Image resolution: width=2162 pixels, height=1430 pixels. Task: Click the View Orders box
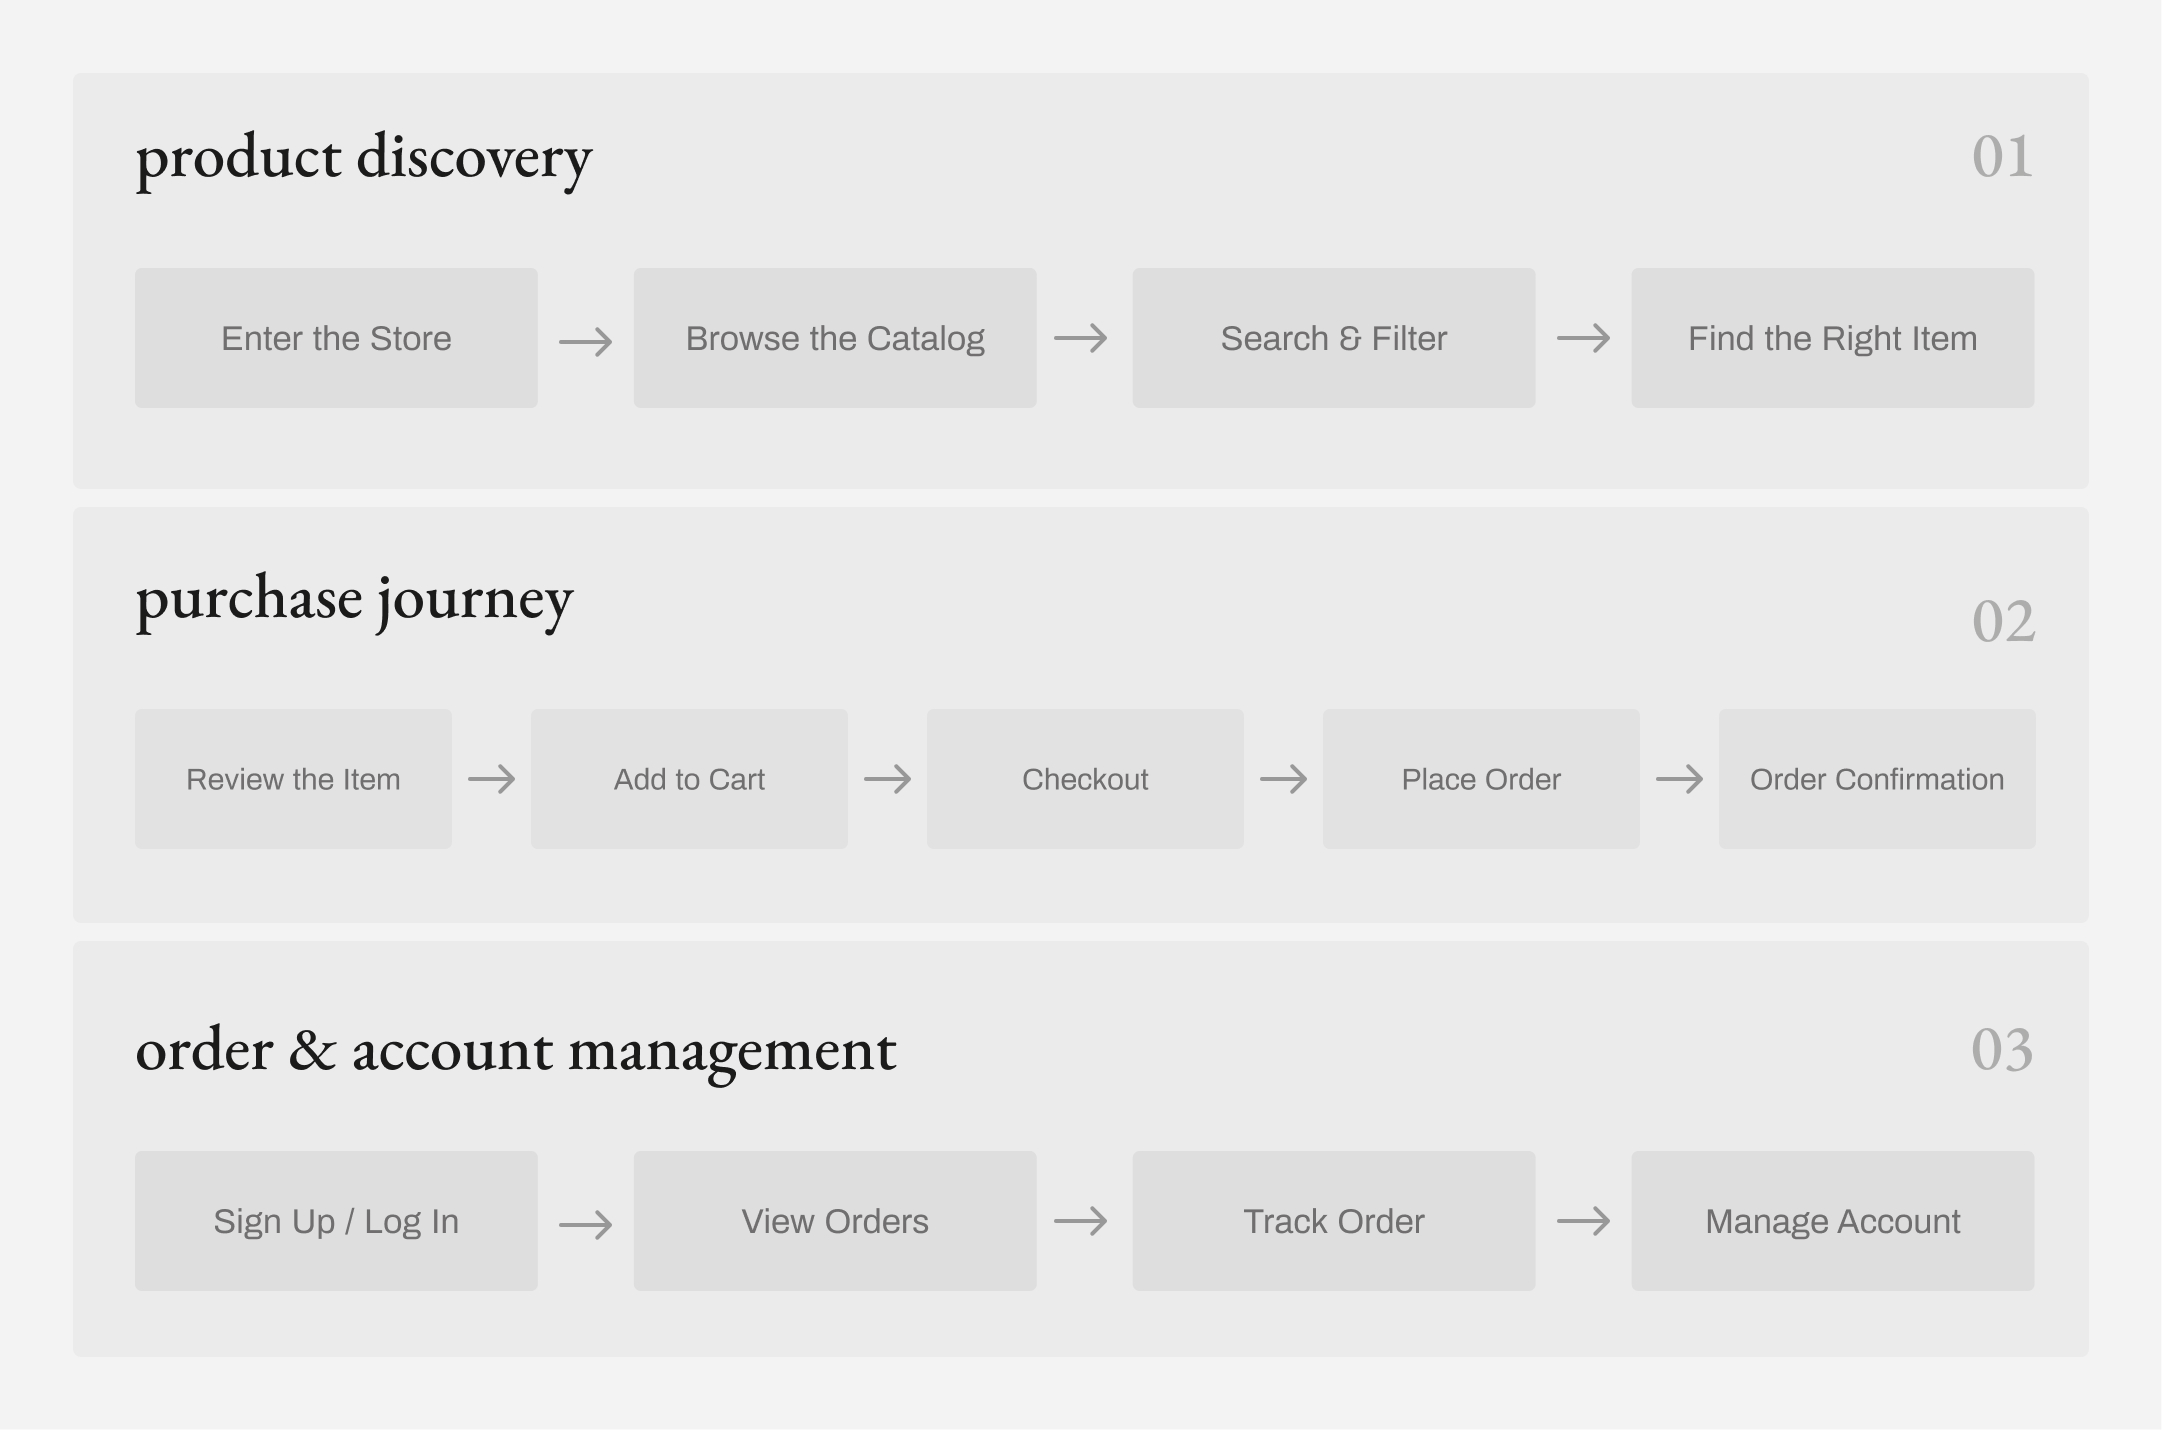[x=835, y=1221]
